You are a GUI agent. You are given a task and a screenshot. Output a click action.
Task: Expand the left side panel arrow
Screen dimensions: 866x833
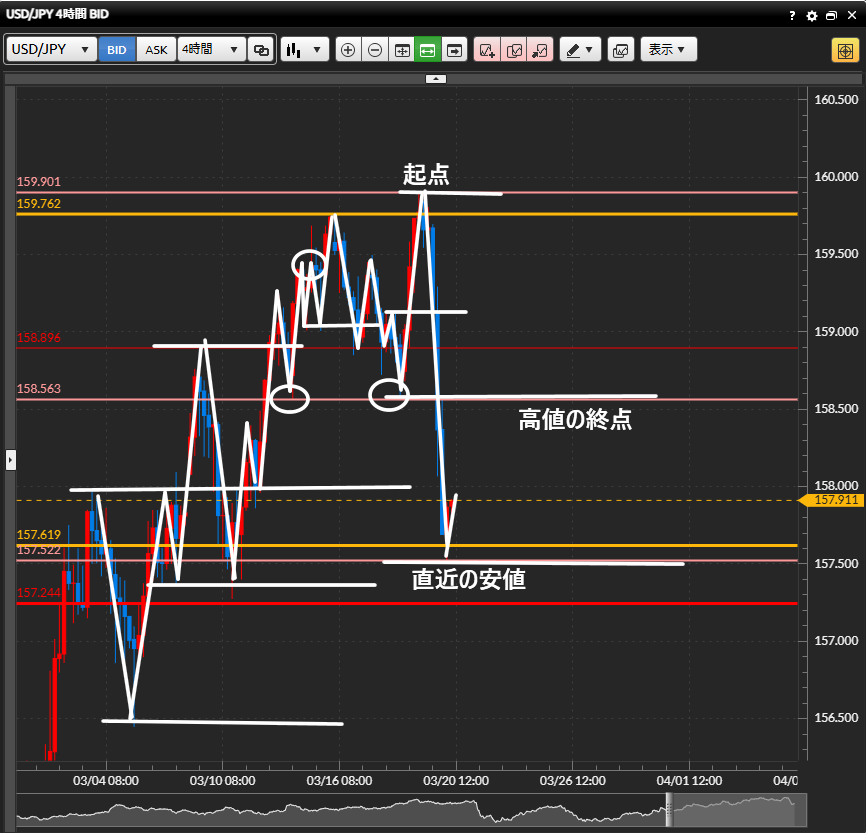[x=10, y=460]
